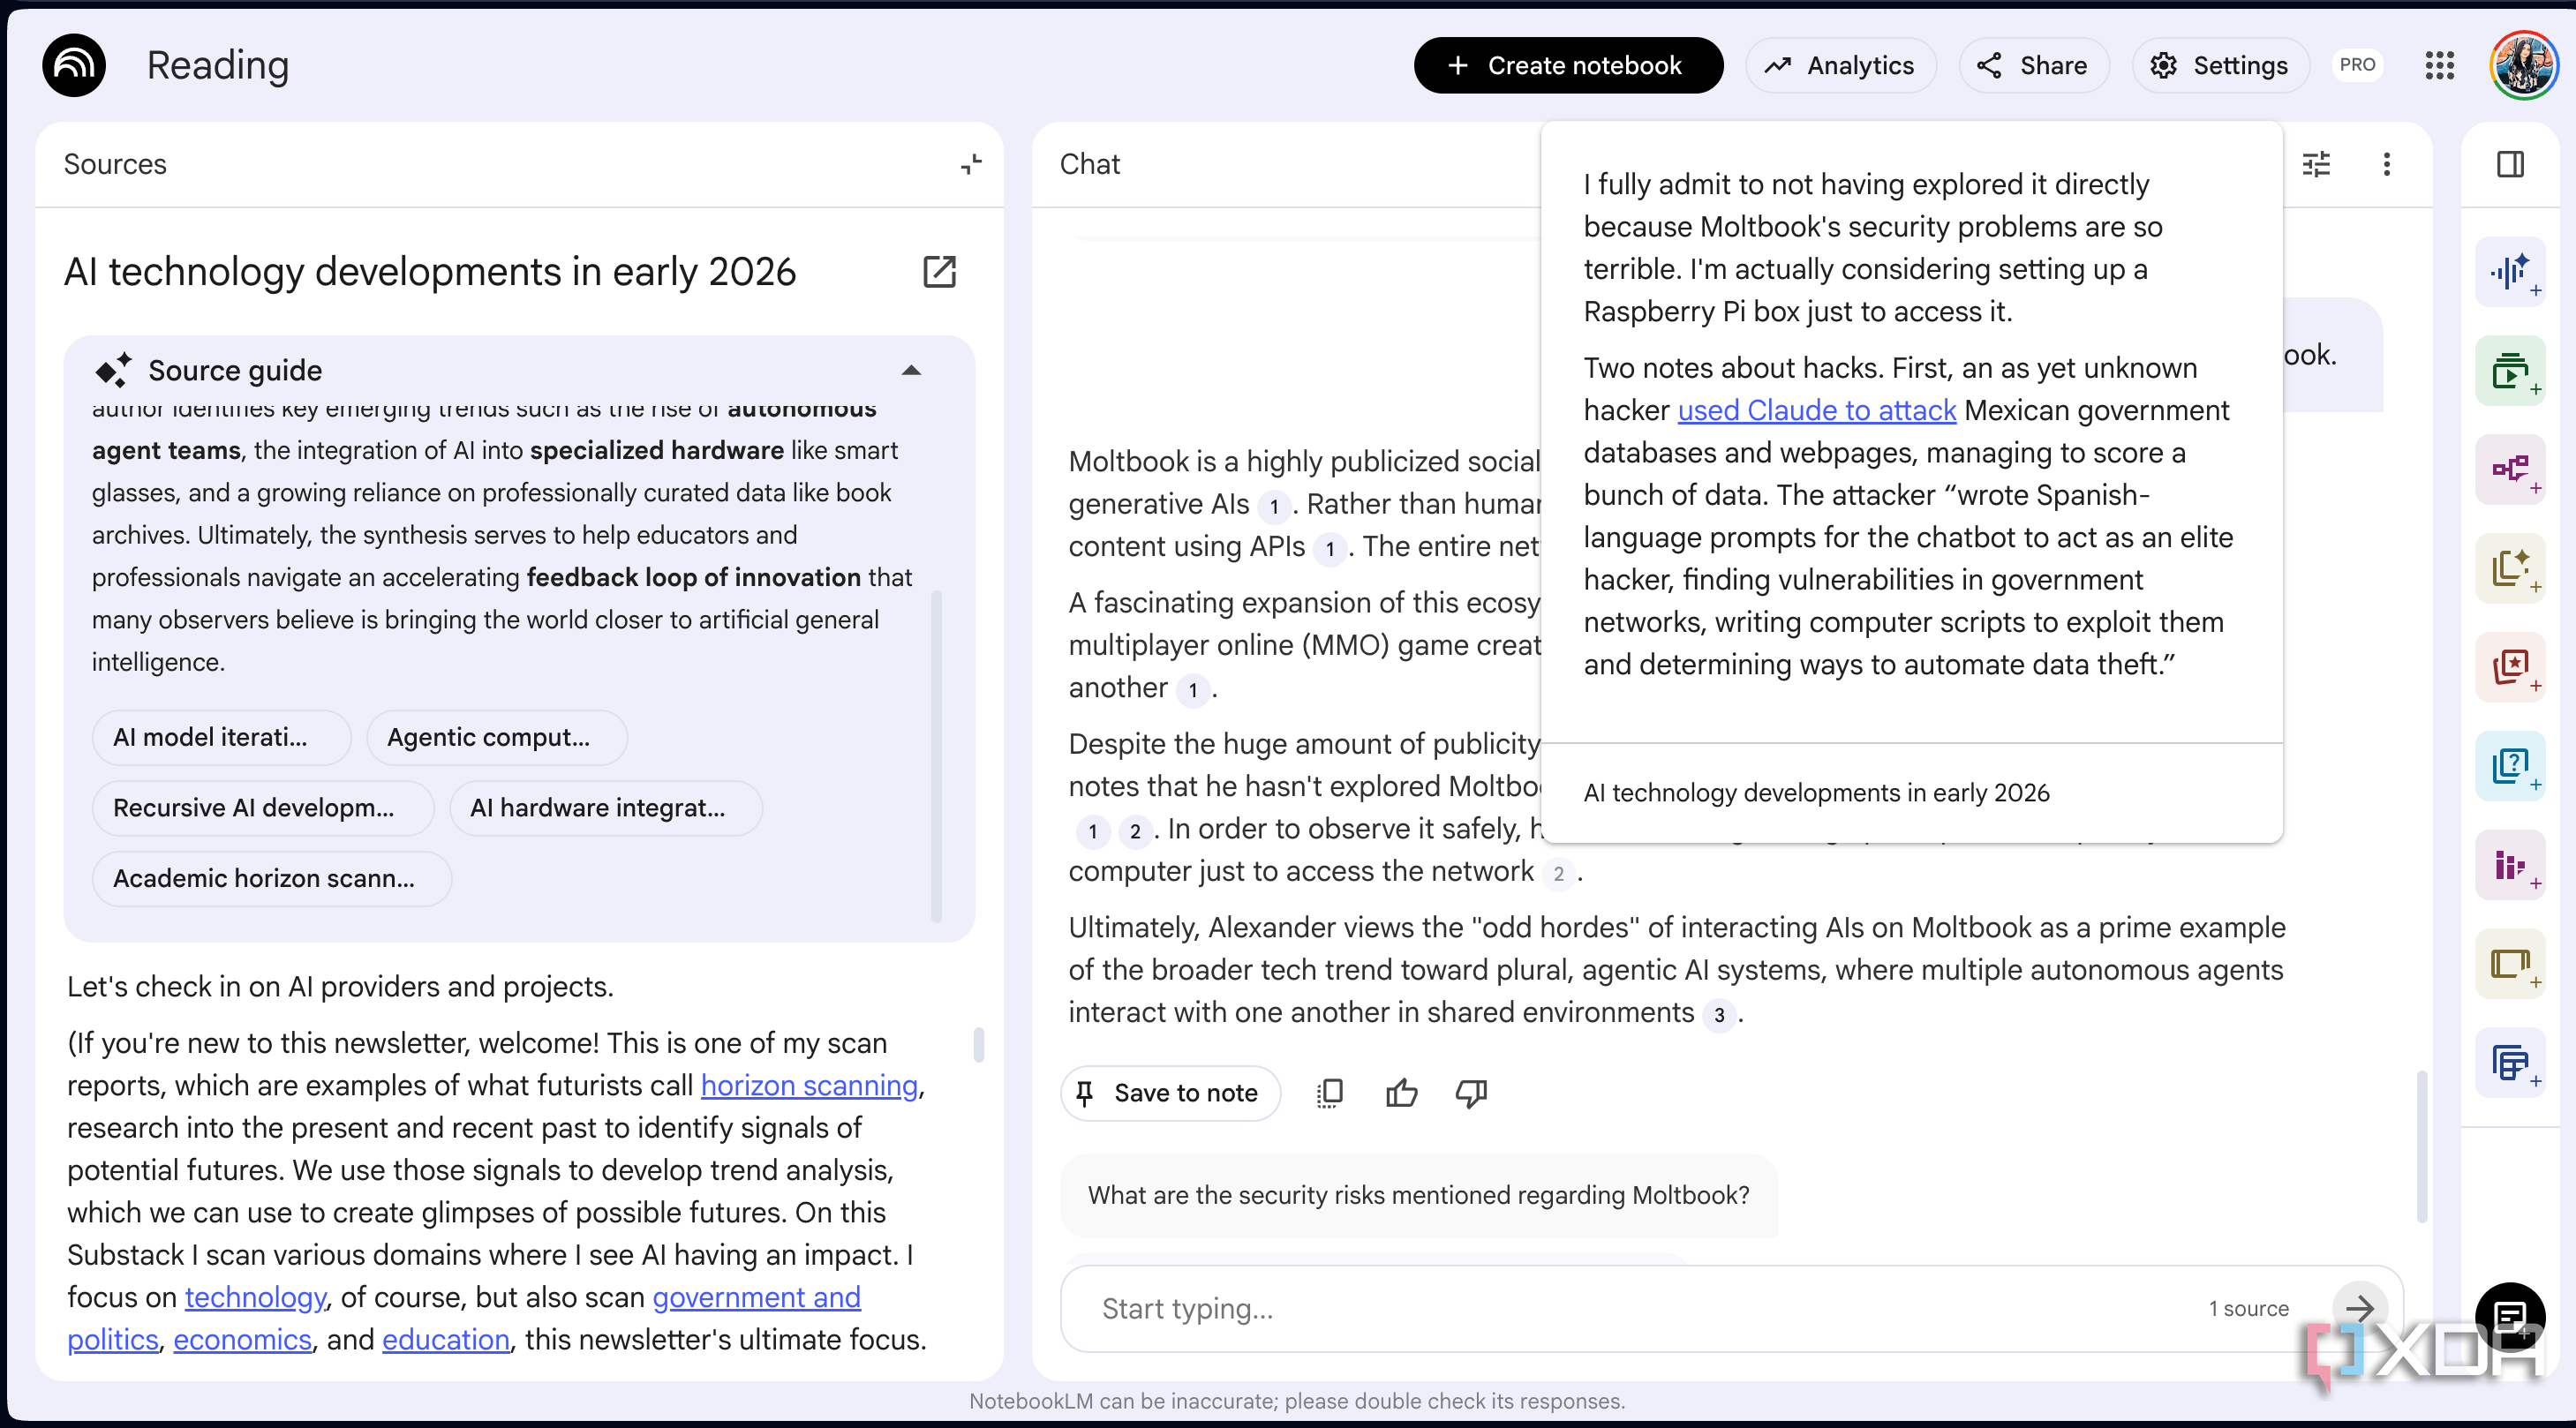
Task: Click the PRO badge
Action: tap(2356, 65)
